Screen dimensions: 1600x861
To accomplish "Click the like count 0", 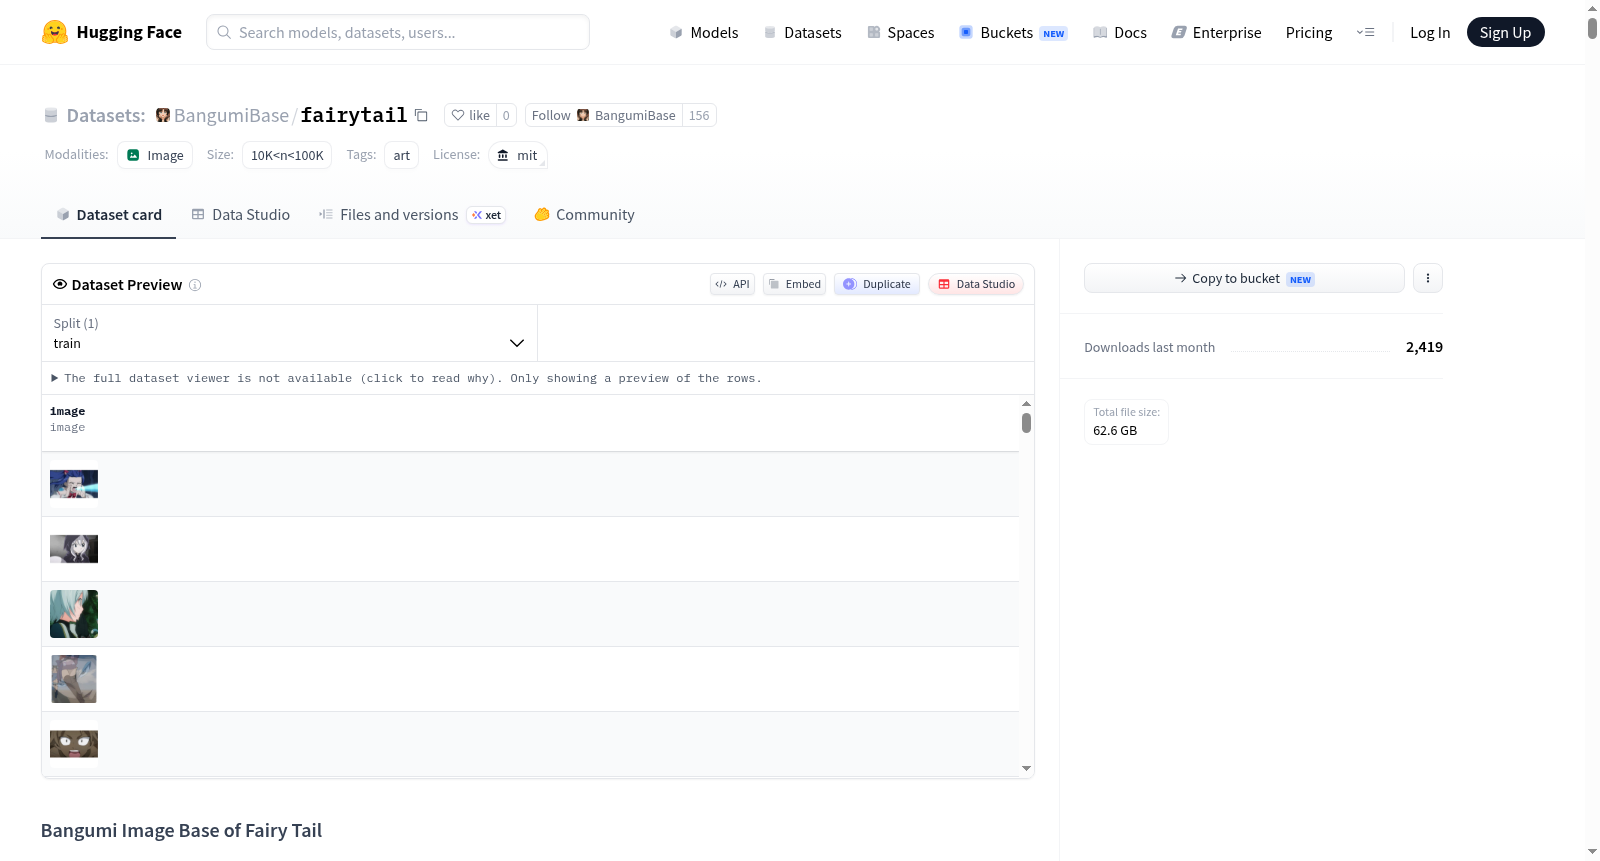I will (506, 115).
